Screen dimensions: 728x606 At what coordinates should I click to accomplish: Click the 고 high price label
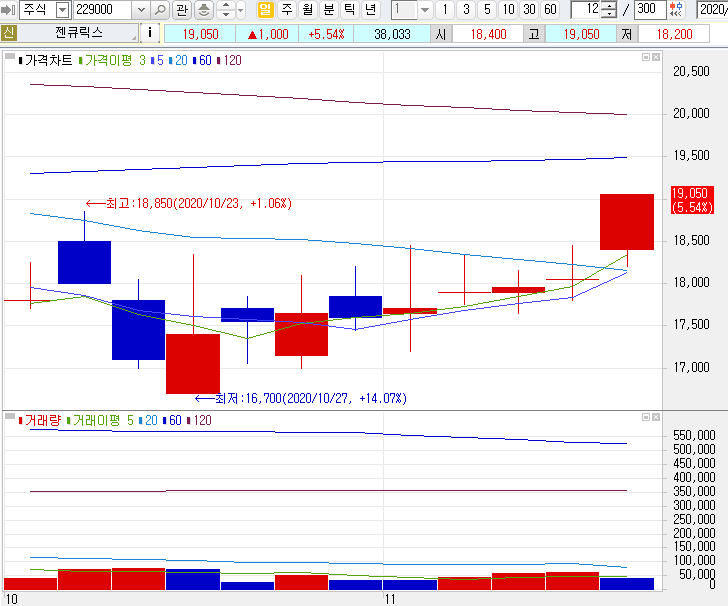pyautogui.click(x=534, y=34)
